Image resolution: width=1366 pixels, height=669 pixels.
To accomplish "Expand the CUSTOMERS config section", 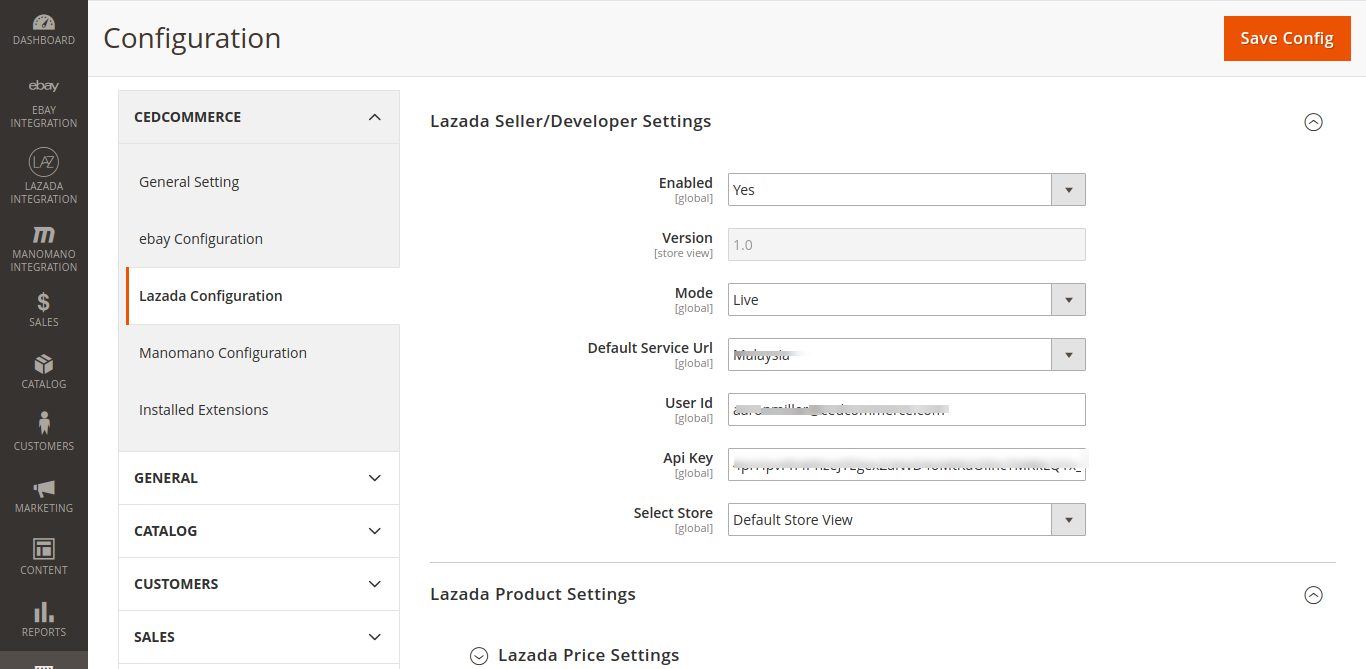I will (x=259, y=584).
